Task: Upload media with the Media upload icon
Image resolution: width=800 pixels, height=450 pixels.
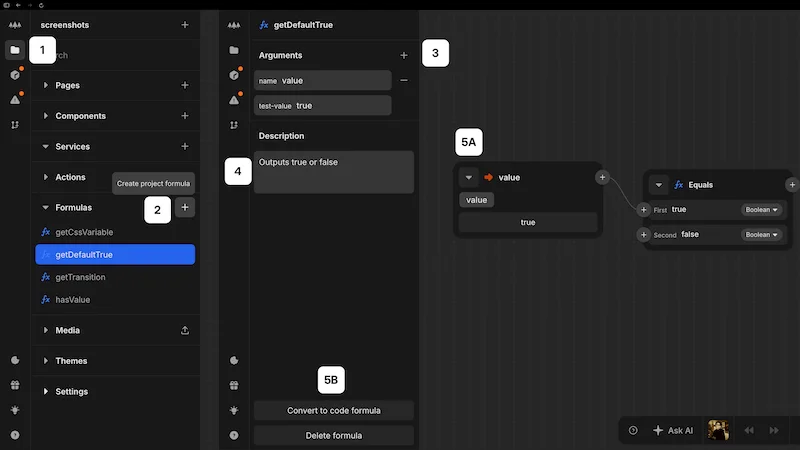Action: click(x=185, y=330)
